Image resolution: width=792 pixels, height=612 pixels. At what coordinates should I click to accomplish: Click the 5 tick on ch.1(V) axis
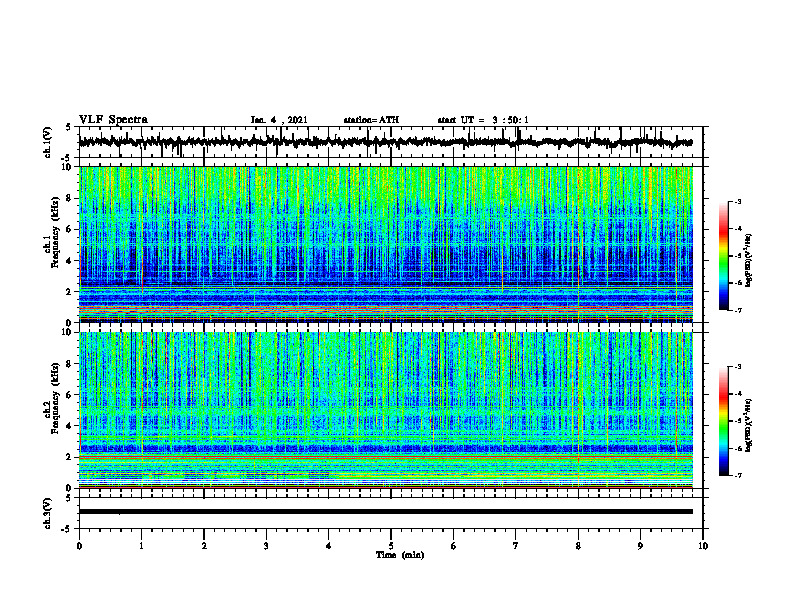(x=68, y=127)
